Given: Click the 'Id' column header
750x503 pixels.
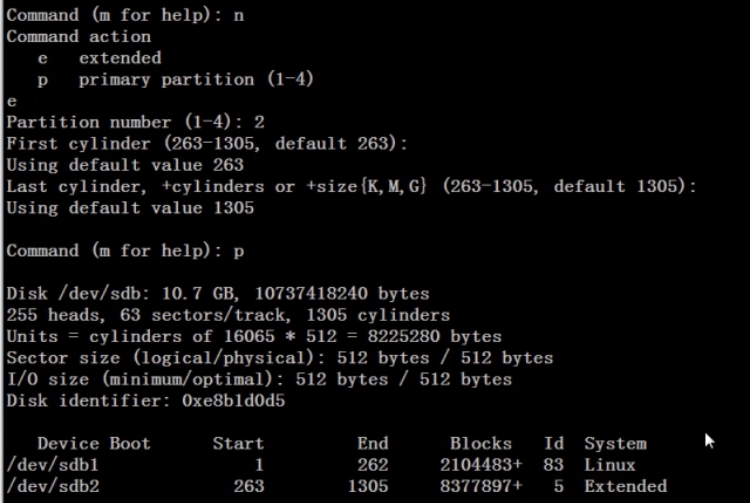Looking at the screenshot, I should [x=554, y=443].
